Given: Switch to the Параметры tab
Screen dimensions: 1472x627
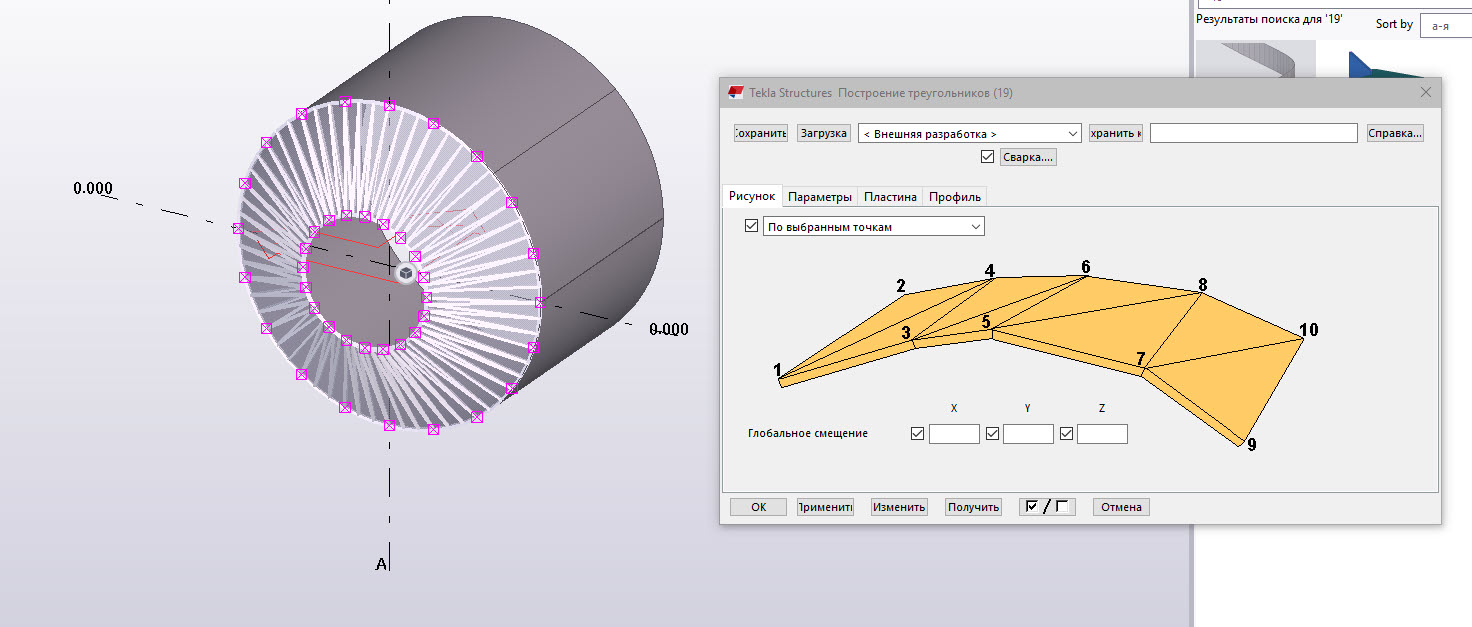Looking at the screenshot, I should tap(819, 197).
